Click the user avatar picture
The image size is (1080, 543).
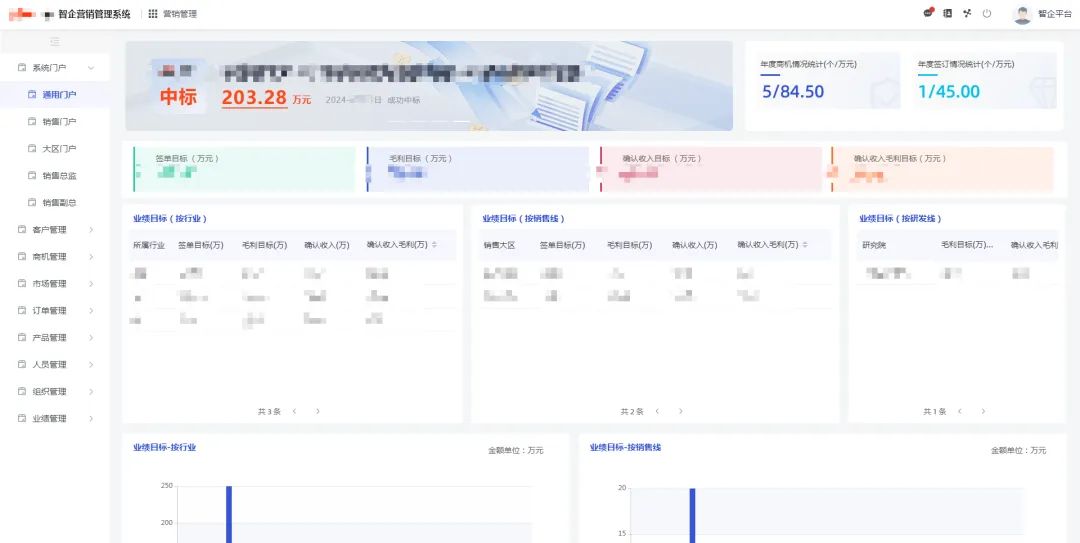[1021, 14]
